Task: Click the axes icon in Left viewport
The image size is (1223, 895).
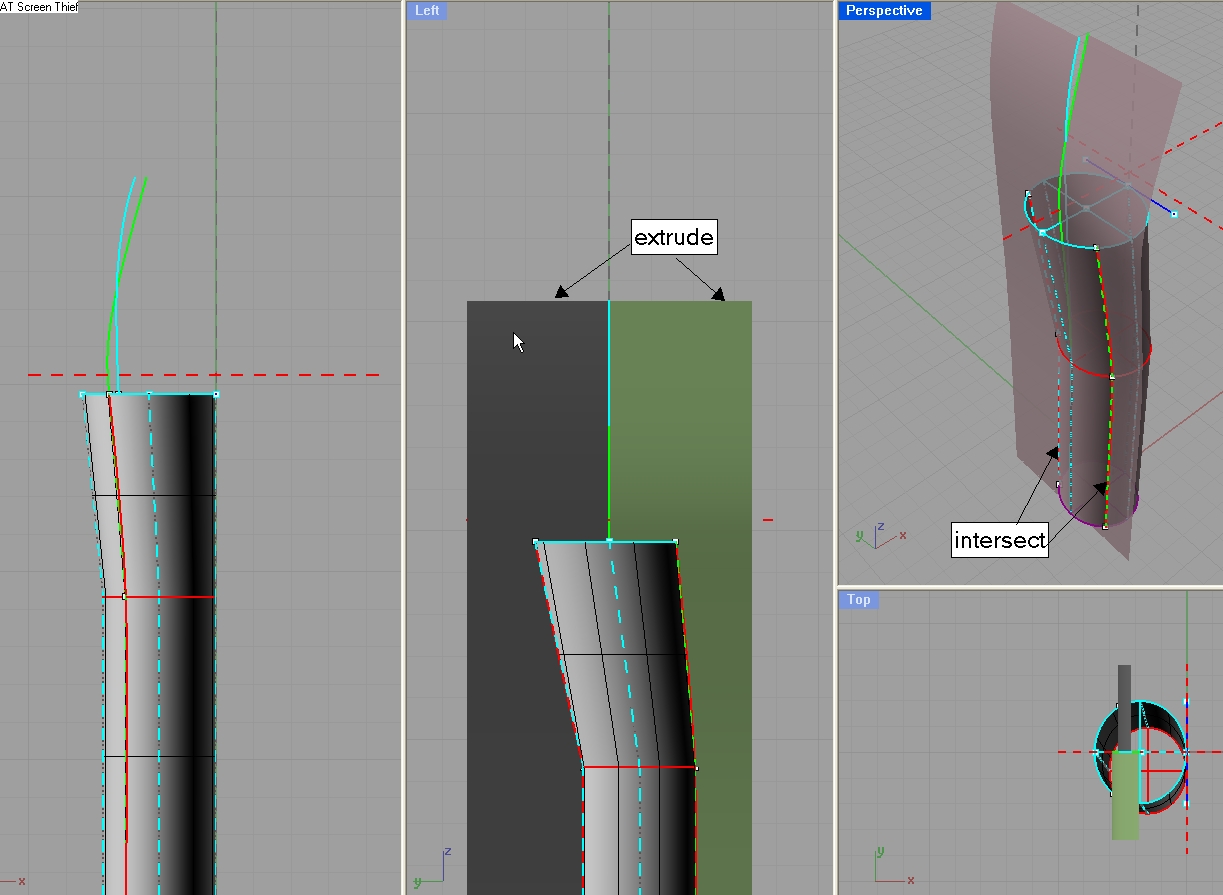Action: [x=433, y=867]
